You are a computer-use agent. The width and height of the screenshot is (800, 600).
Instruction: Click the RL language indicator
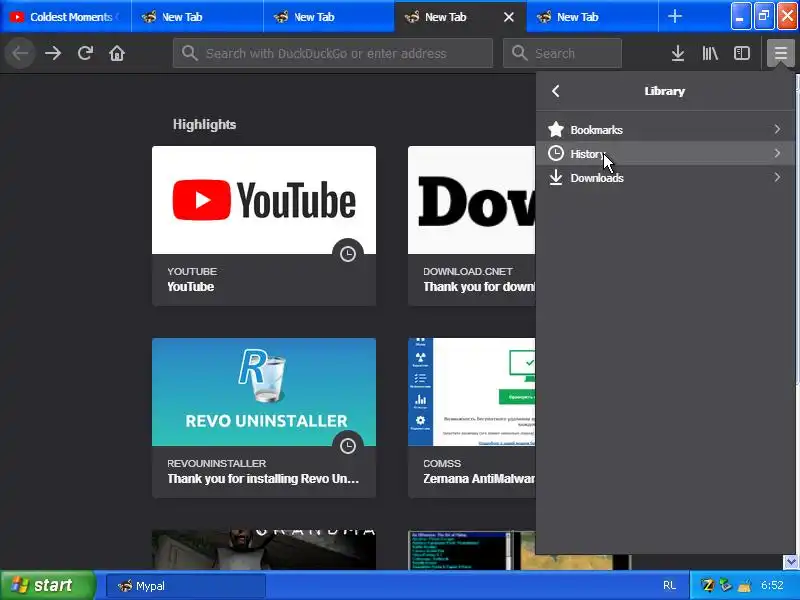click(669, 586)
